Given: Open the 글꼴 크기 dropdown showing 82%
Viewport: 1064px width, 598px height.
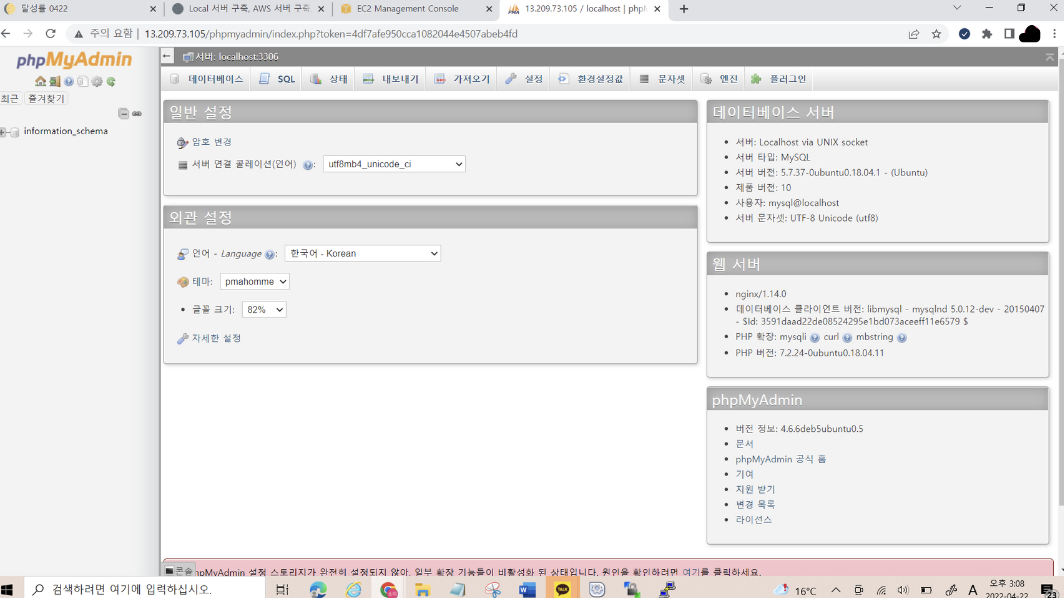Looking at the screenshot, I should pyautogui.click(x=264, y=310).
